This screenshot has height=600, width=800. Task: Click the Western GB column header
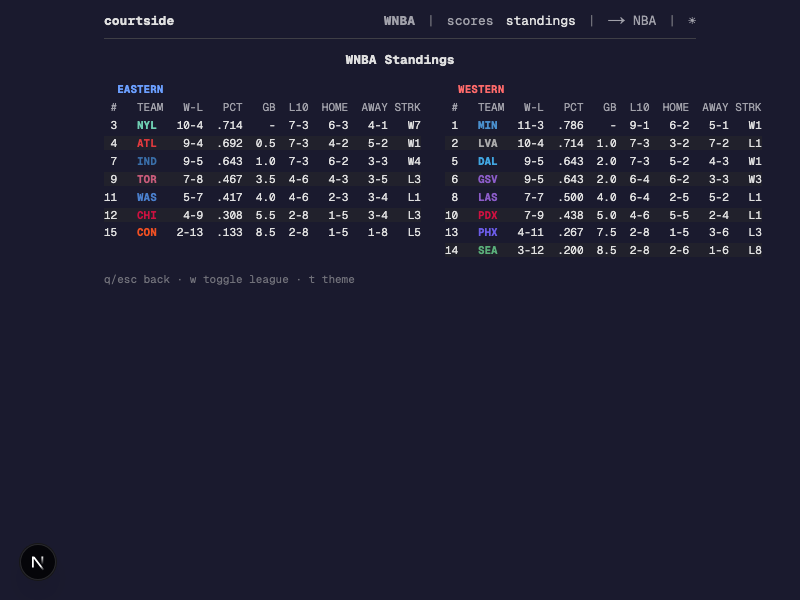610,108
